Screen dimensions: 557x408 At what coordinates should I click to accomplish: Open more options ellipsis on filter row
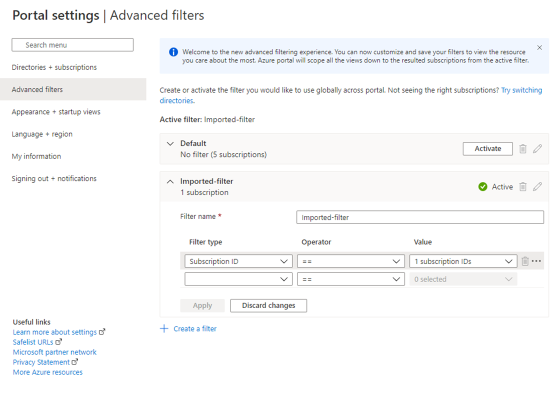point(536,261)
